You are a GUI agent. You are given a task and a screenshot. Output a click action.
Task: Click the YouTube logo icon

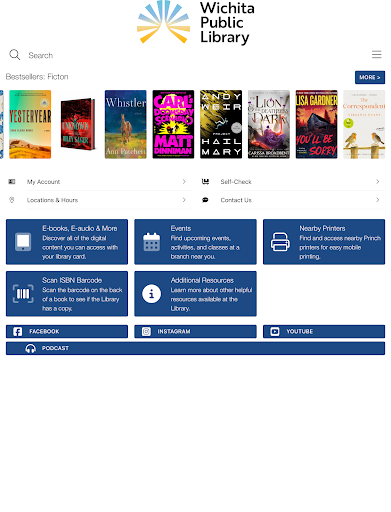click(275, 332)
